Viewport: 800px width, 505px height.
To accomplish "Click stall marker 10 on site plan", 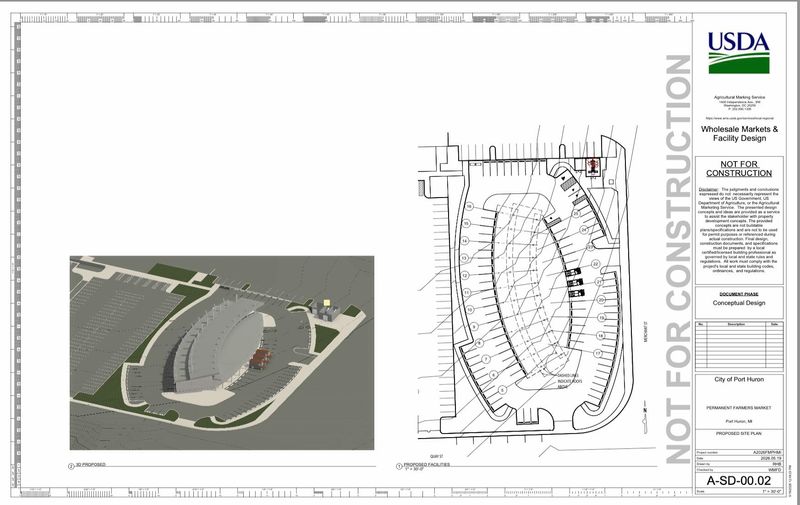I will 470,310.
